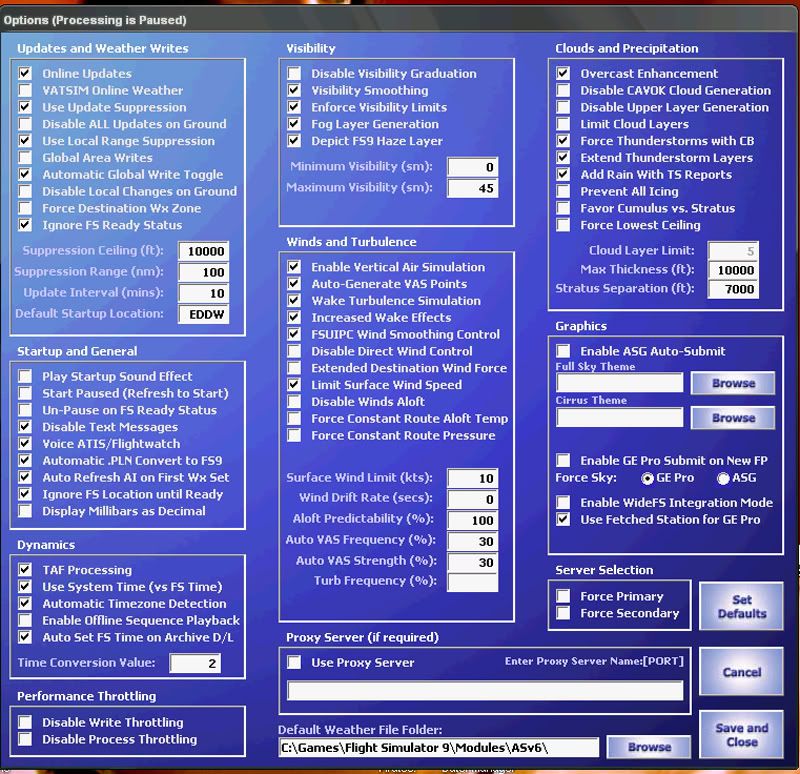Image resolution: width=800 pixels, height=774 pixels.
Task: Browse for Default Weather File Folder
Action: click(x=649, y=747)
